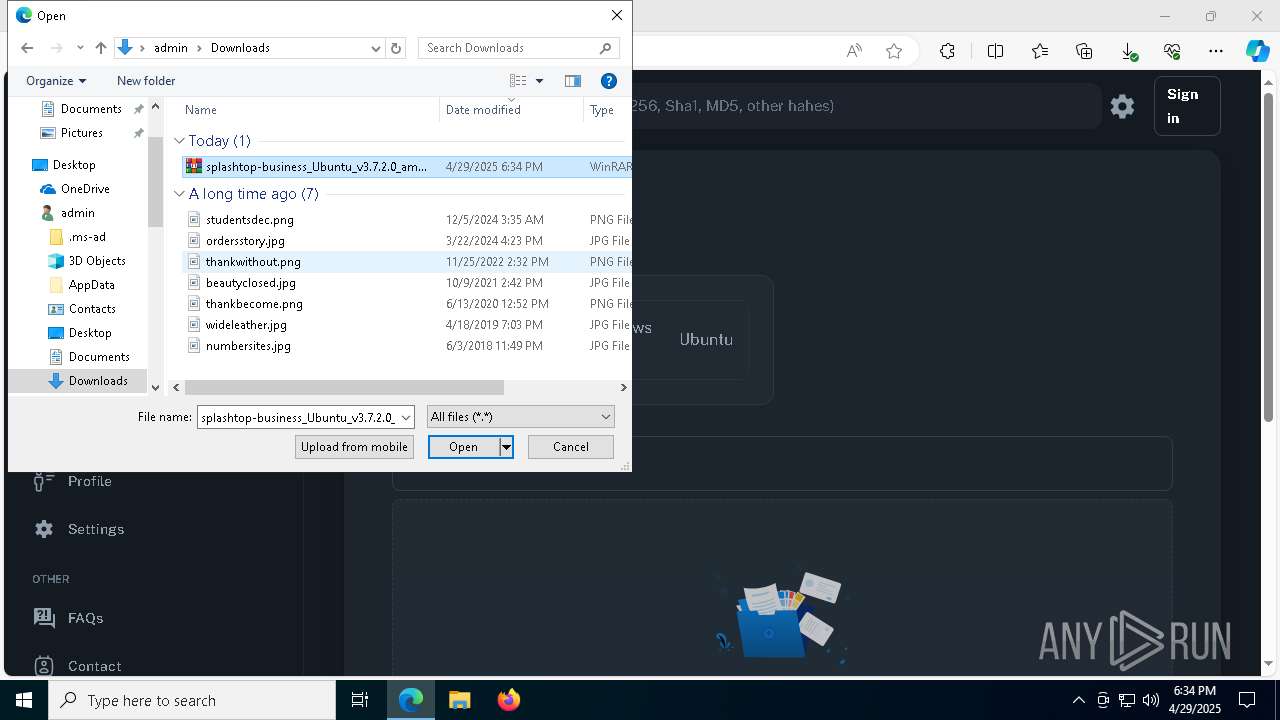Open Edge Downloads icon
Screen dimensions: 1280x720
pyautogui.click(x=1128, y=51)
